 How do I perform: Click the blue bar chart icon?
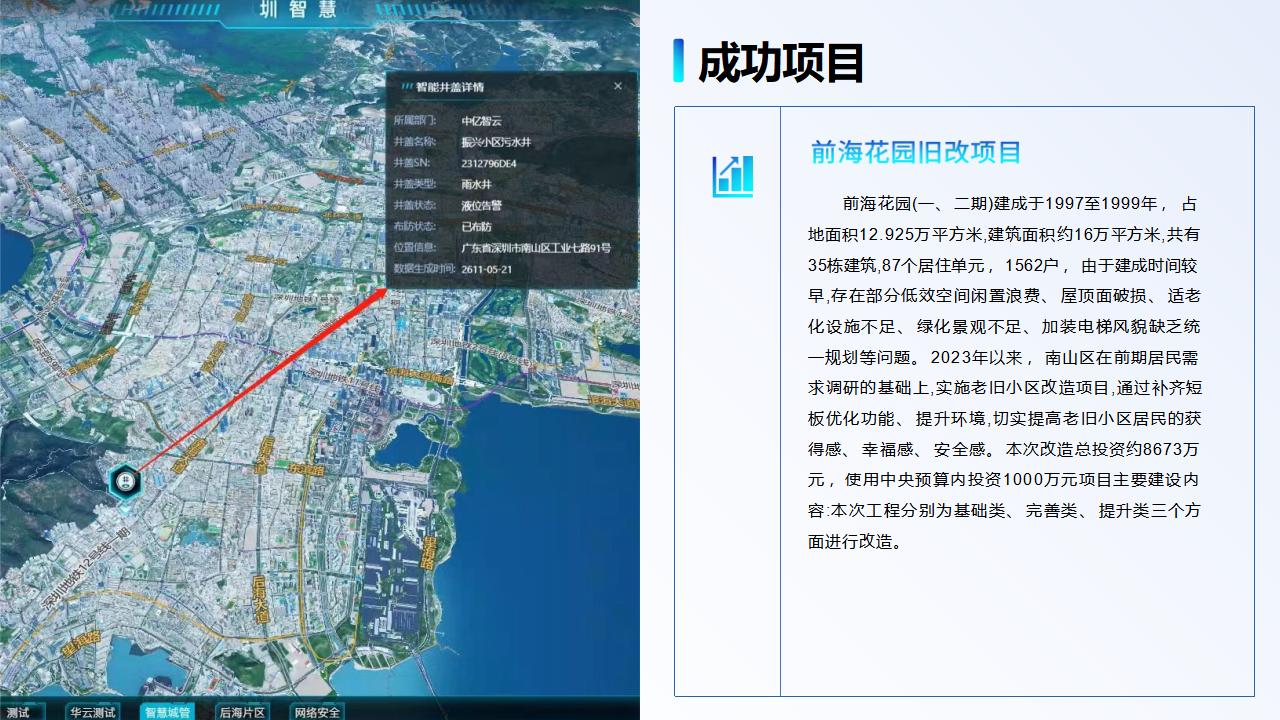[732, 177]
